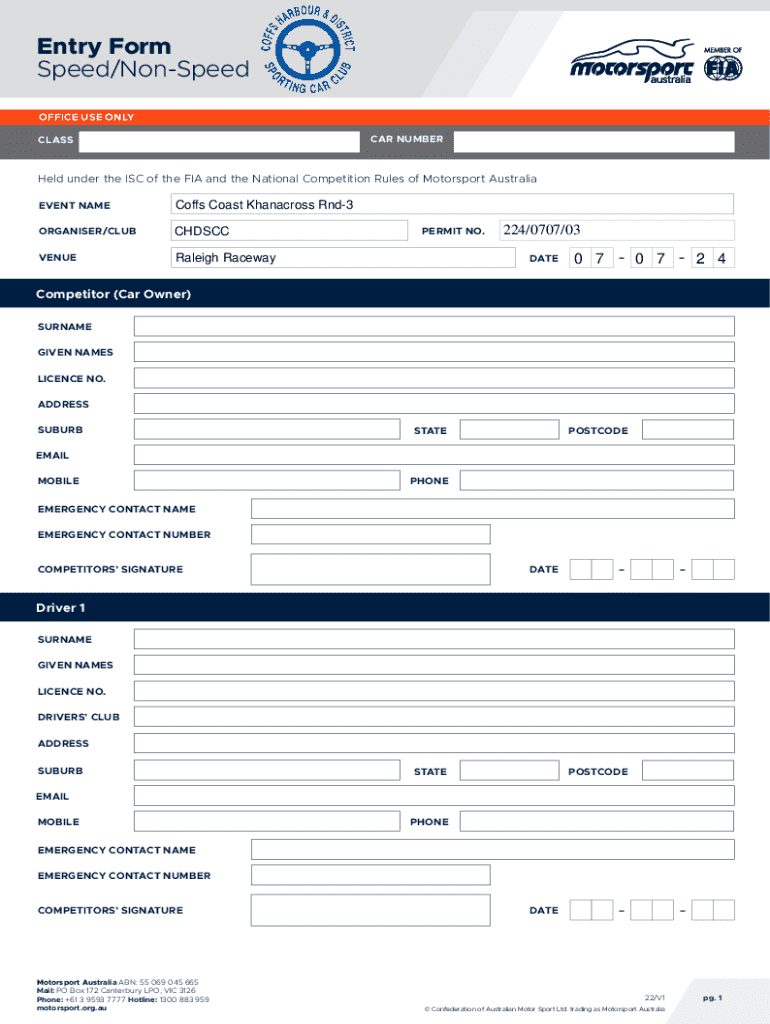
Task: Focus the Driver 1 Emergency Contact Number field
Action: pyautogui.click(x=370, y=876)
